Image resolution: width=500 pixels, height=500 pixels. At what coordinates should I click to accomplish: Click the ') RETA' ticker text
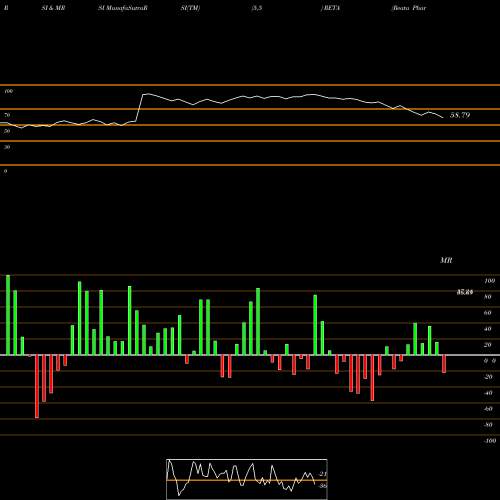coord(330,8)
